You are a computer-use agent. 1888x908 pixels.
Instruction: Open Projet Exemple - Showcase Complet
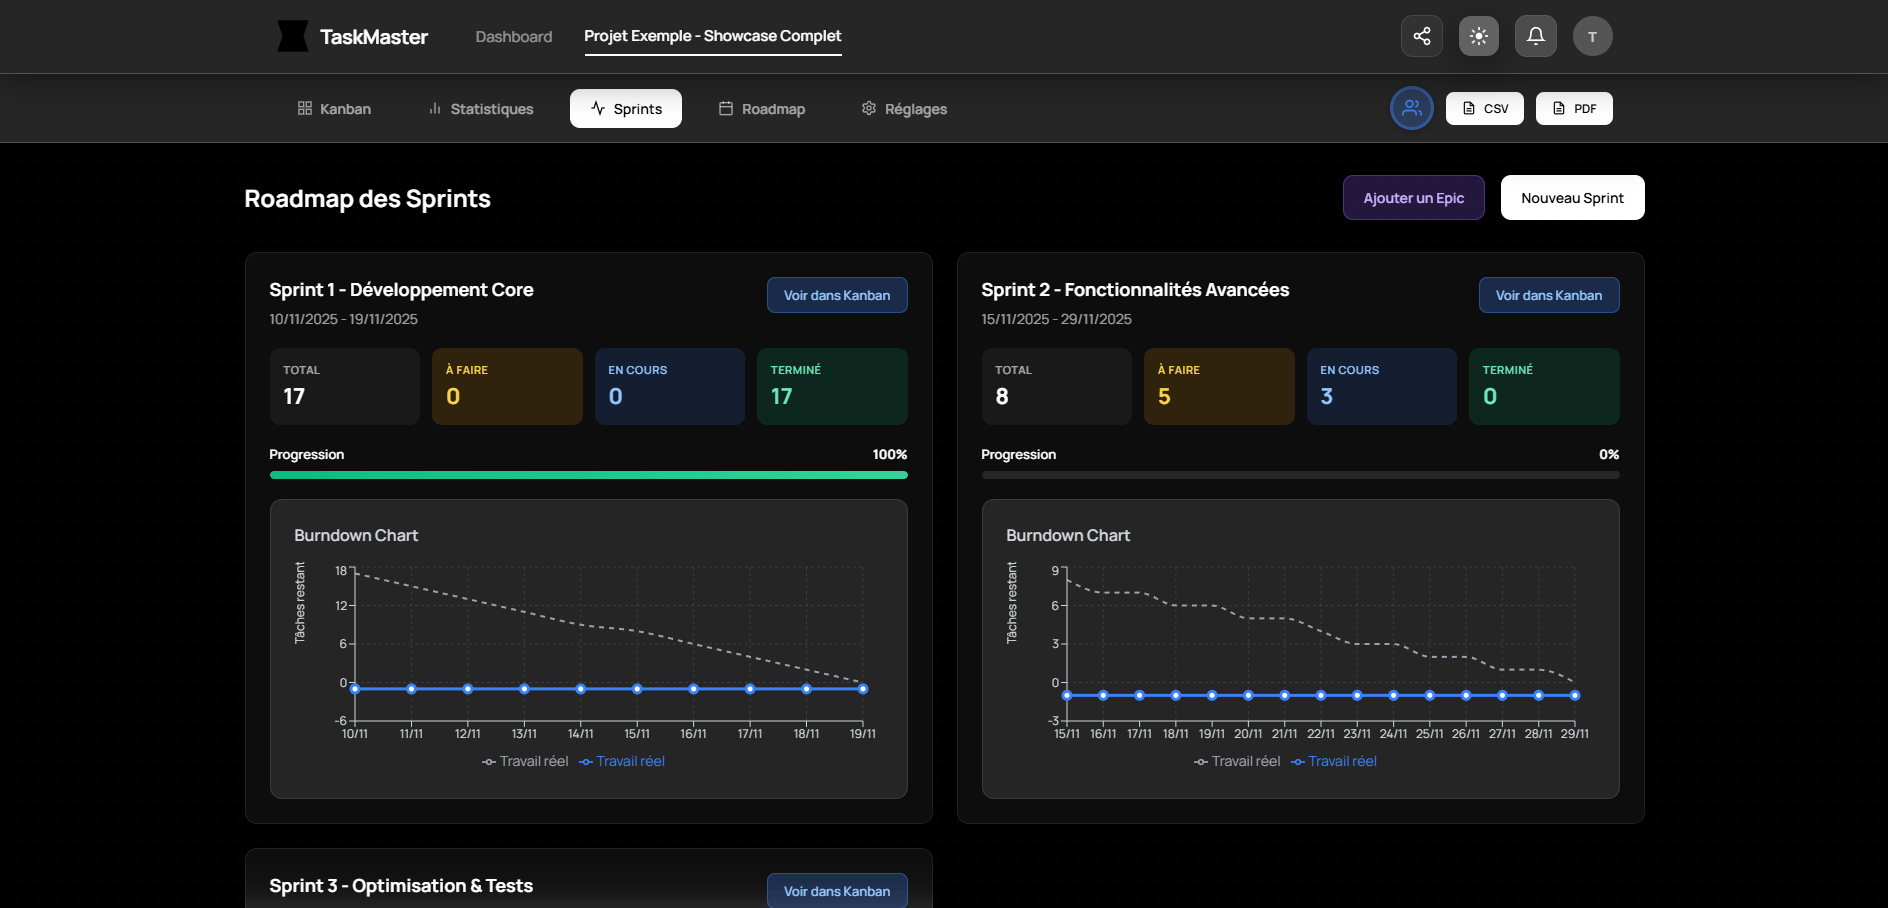(713, 36)
